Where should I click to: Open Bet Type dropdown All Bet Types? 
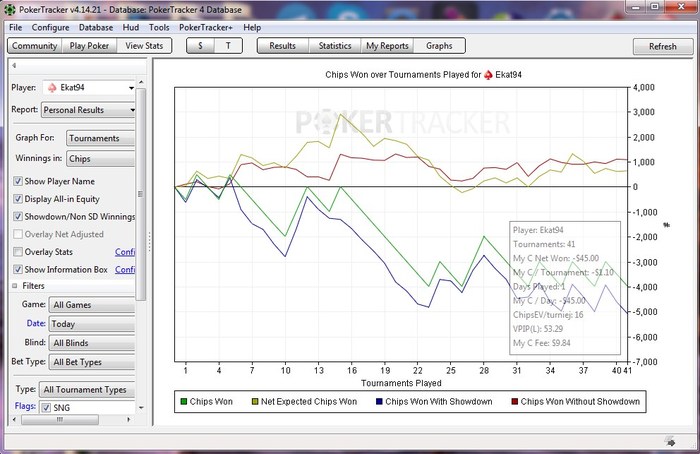pyautogui.click(x=92, y=362)
